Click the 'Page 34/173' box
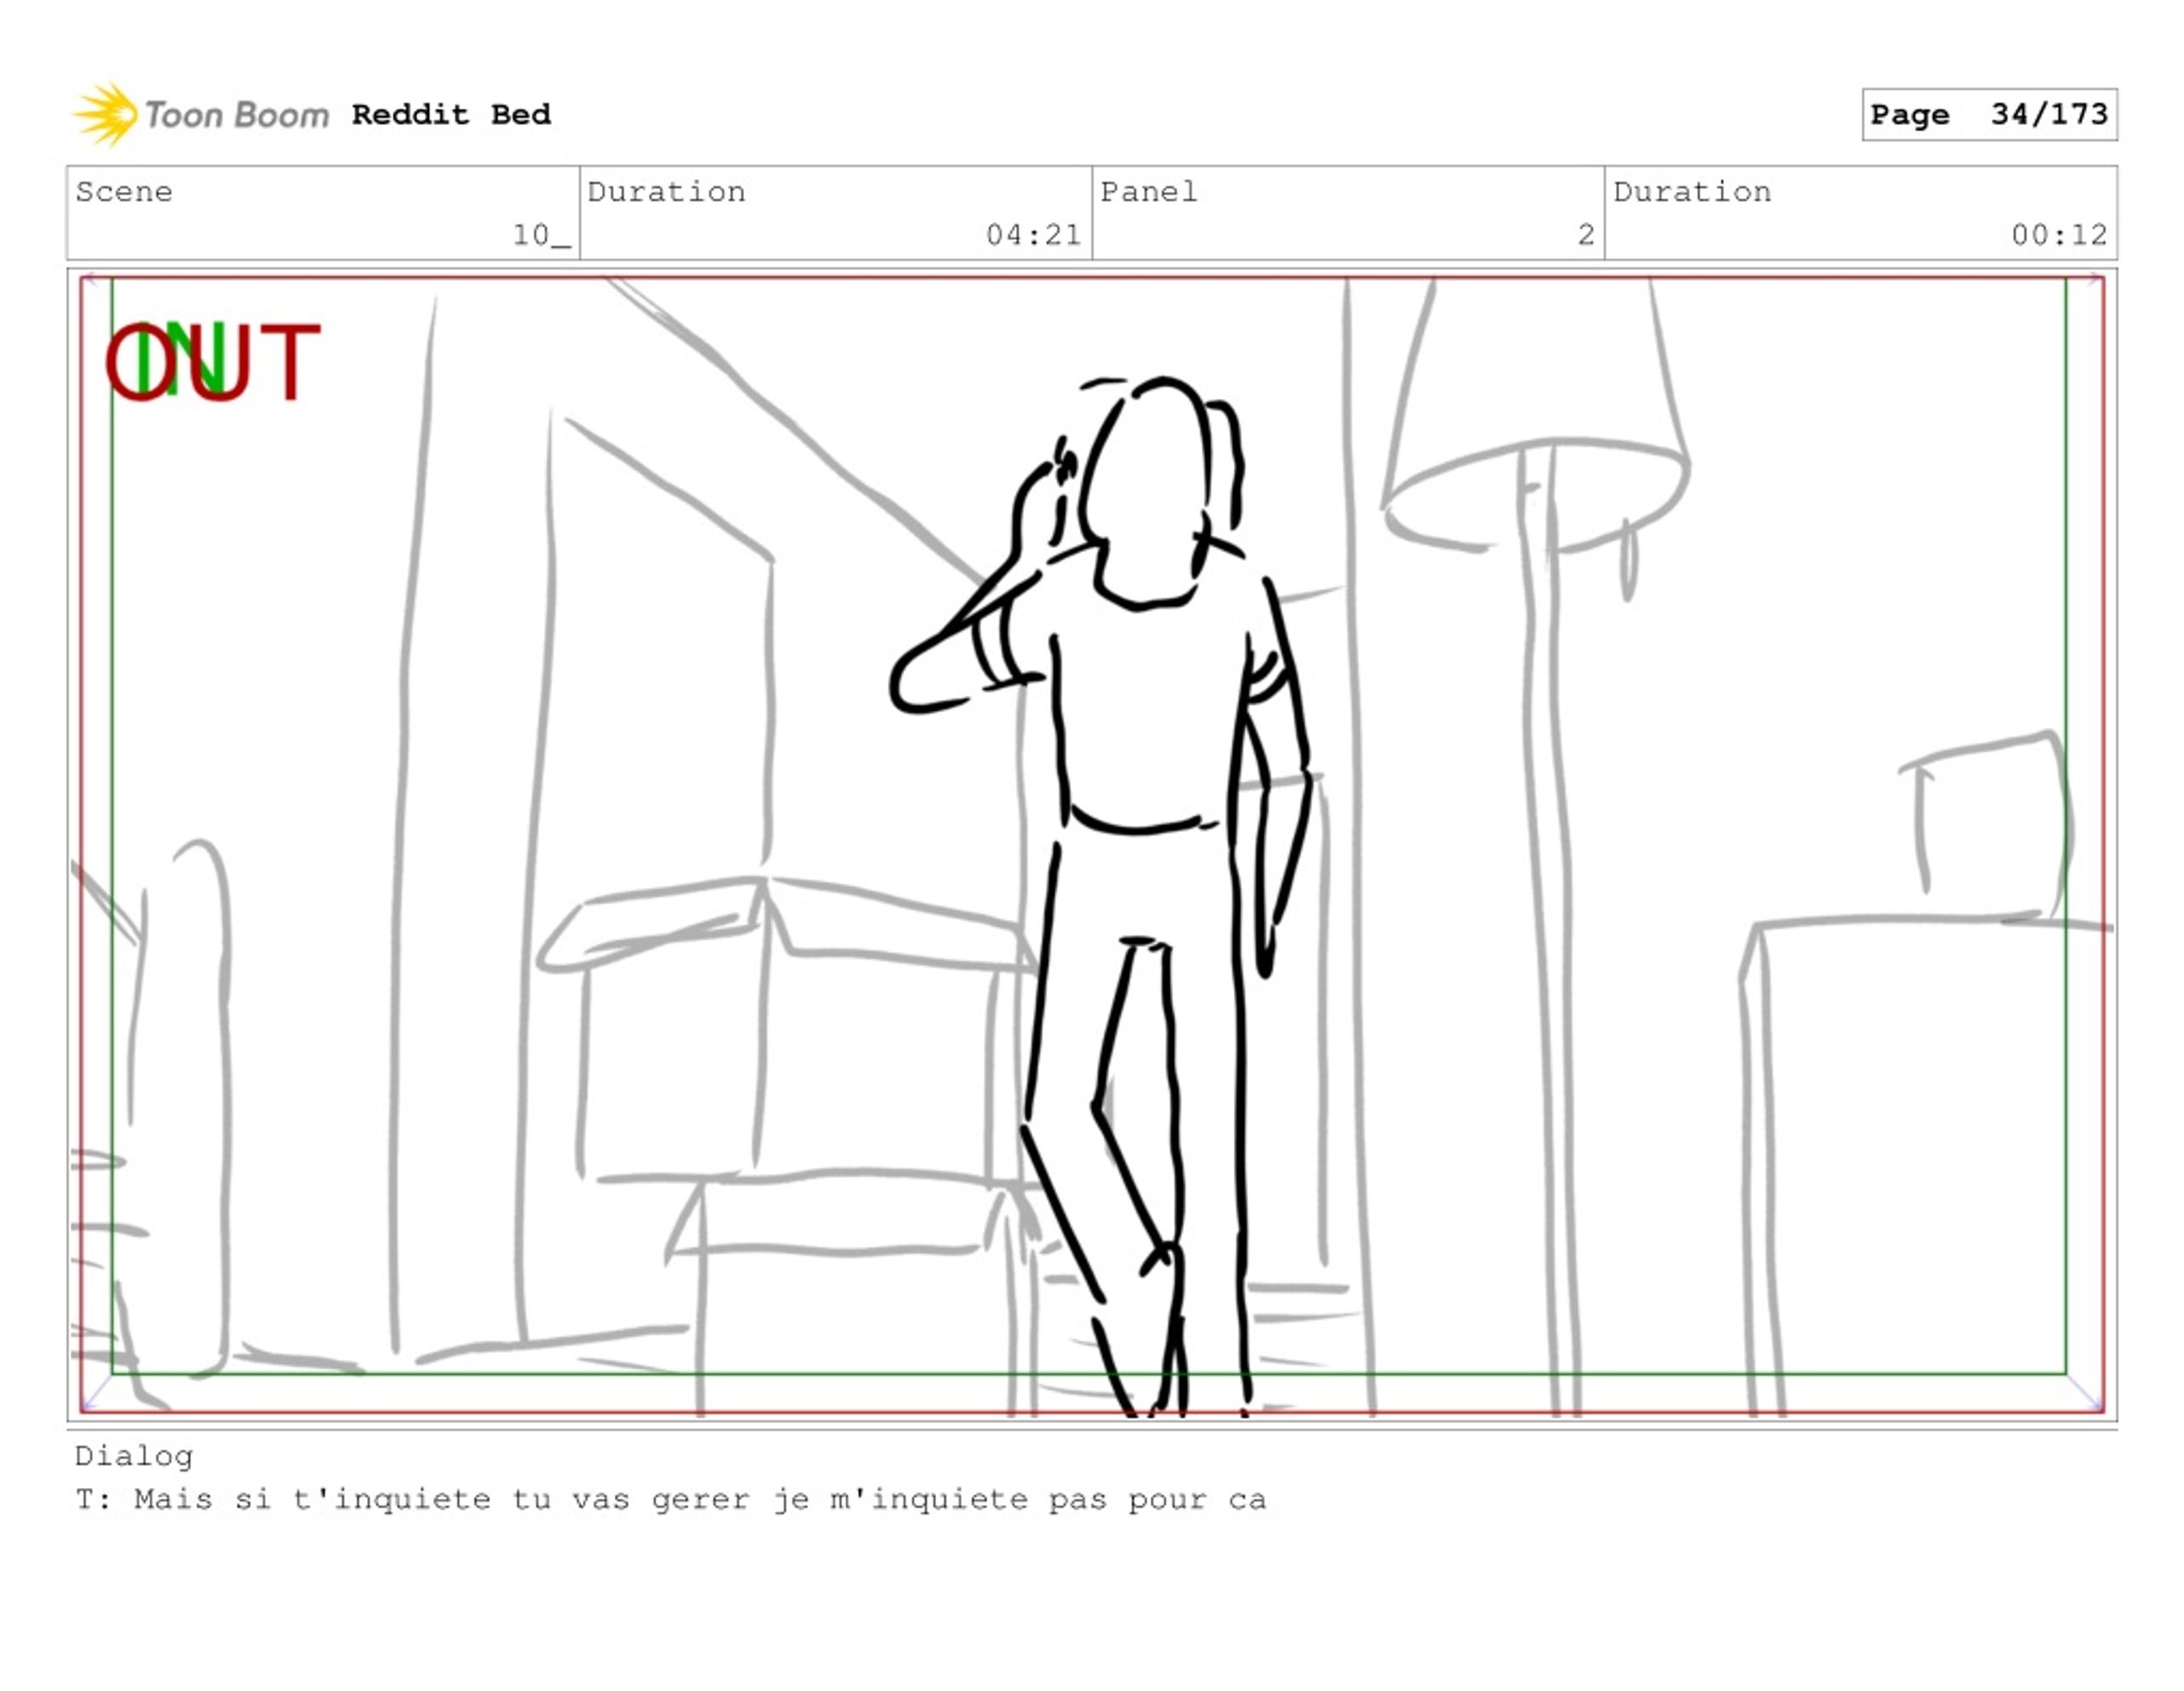Image resolution: width=2184 pixels, height=1691 pixels. click(1989, 114)
